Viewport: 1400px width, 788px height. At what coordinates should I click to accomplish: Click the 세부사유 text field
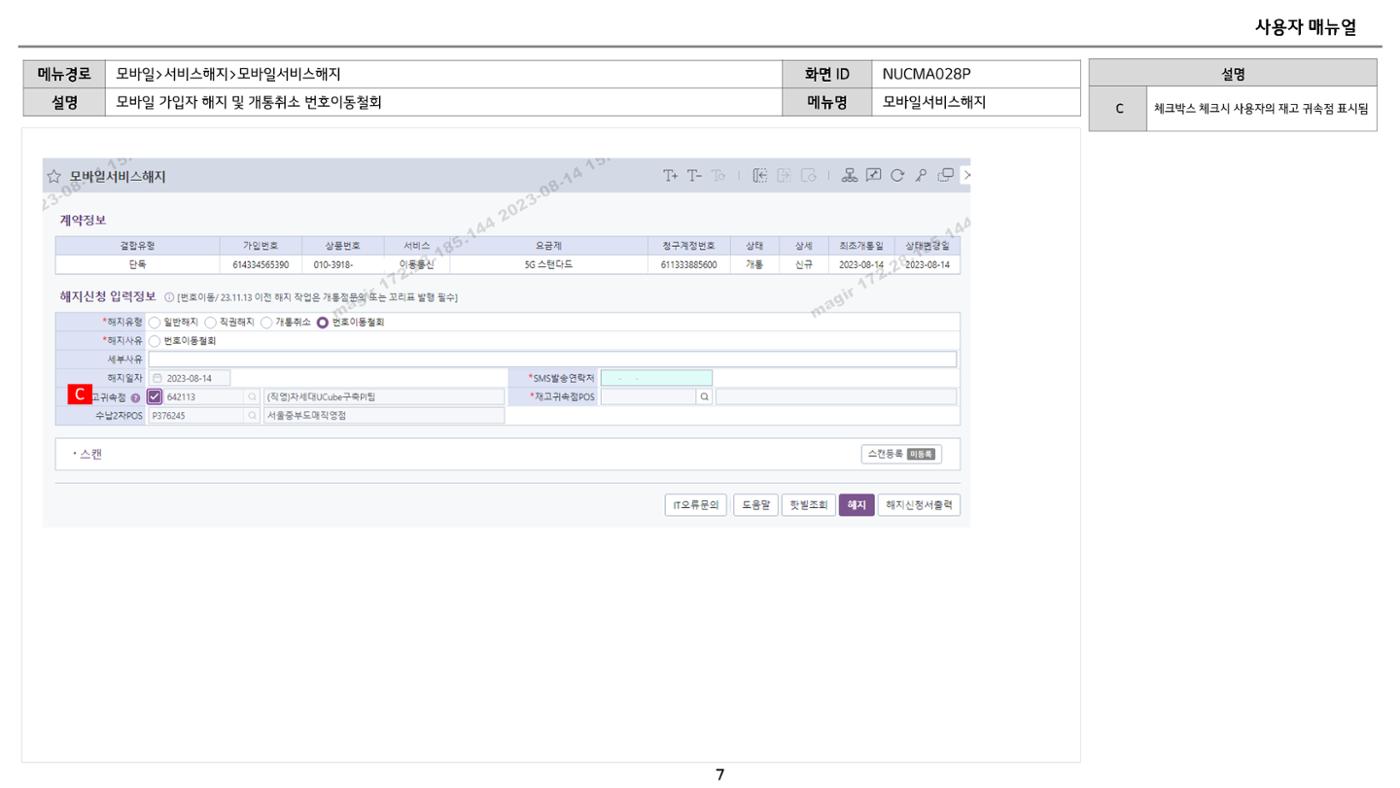pos(552,359)
